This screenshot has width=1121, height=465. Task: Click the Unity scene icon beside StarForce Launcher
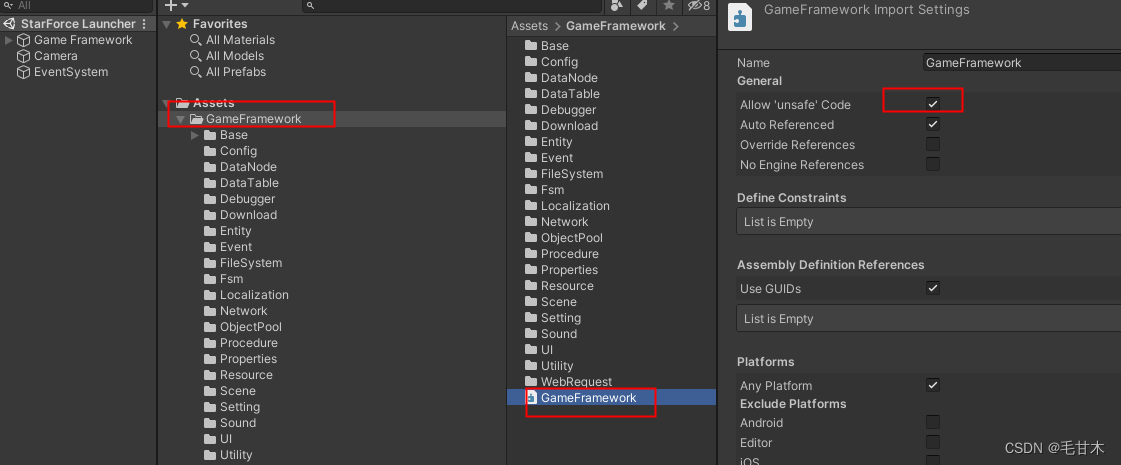click(x=11, y=24)
